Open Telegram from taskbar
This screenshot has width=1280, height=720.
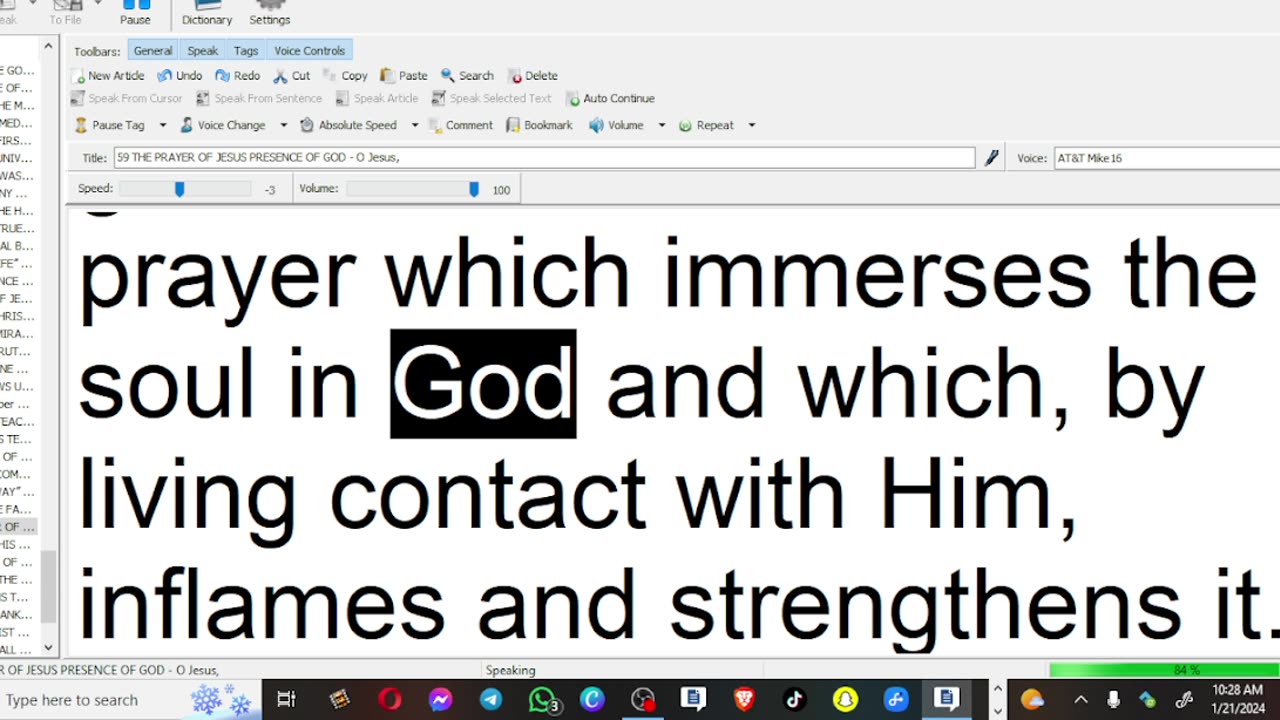pyautogui.click(x=491, y=700)
